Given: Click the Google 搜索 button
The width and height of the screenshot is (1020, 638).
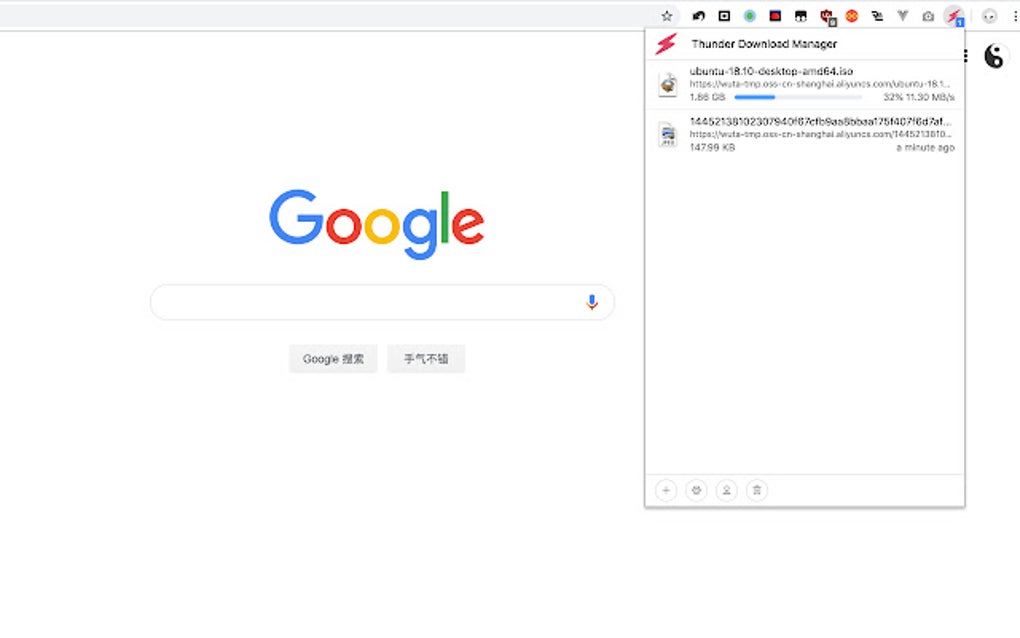Looking at the screenshot, I should point(332,358).
